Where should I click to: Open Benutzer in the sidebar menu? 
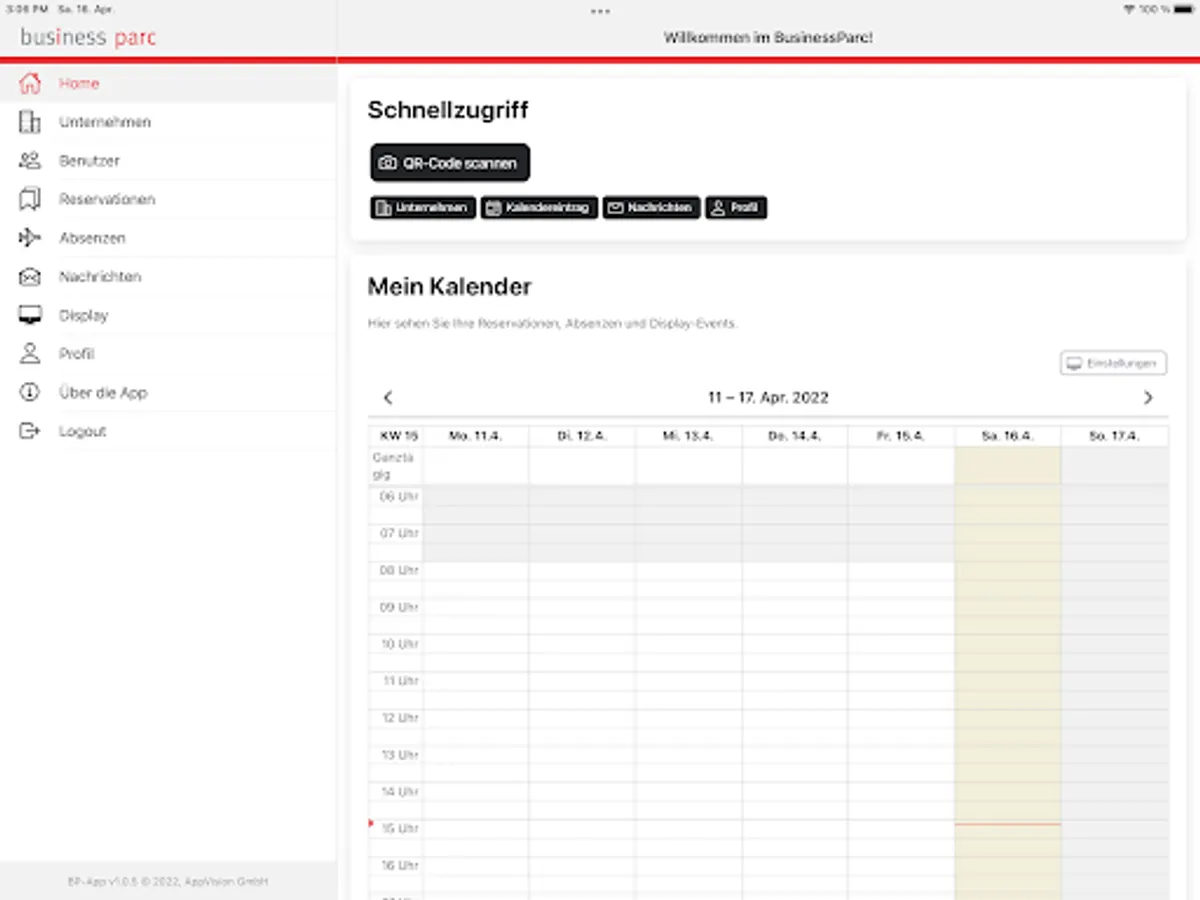point(168,160)
